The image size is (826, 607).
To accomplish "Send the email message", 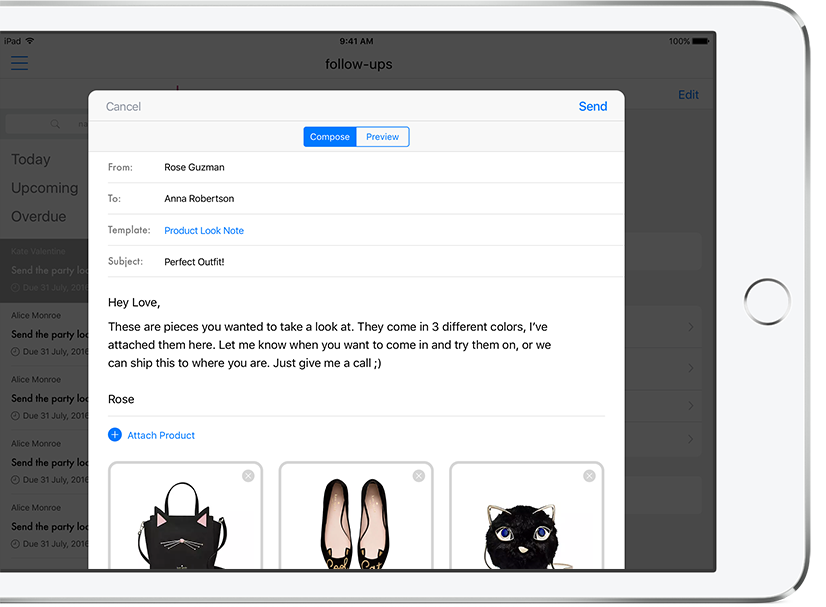I will pos(593,106).
